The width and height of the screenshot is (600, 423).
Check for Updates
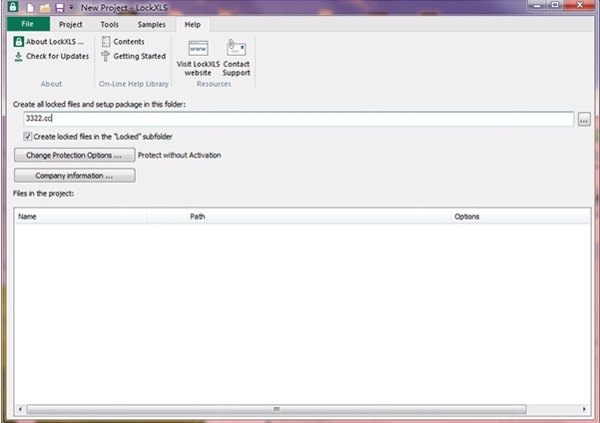point(51,56)
